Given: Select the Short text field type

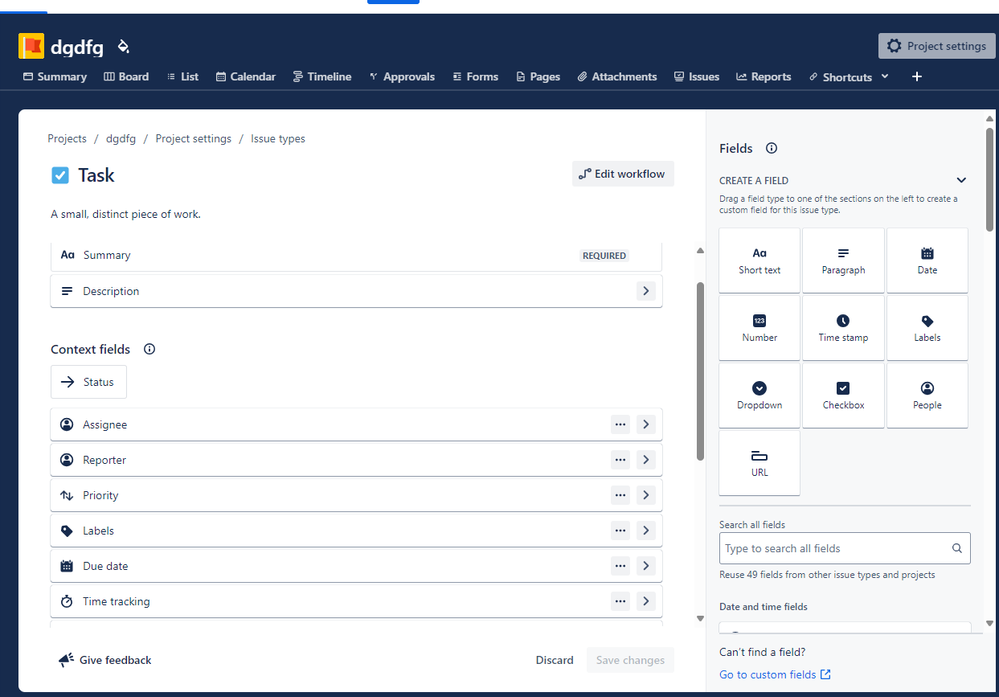Looking at the screenshot, I should coord(759,261).
